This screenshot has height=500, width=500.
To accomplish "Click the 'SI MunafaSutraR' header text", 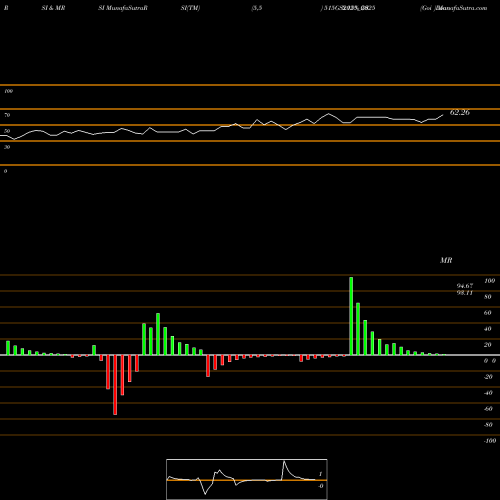I will [x=123, y=8].
